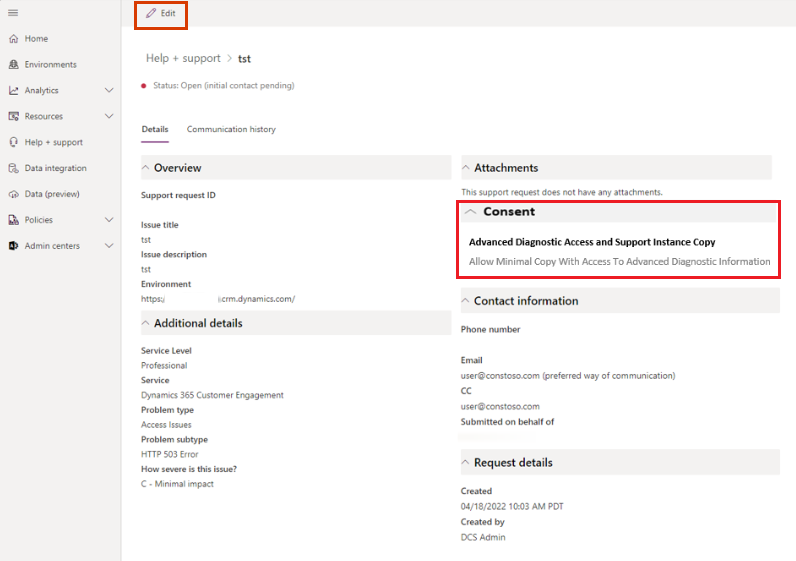Click Submitted on behalf of label

507,422
